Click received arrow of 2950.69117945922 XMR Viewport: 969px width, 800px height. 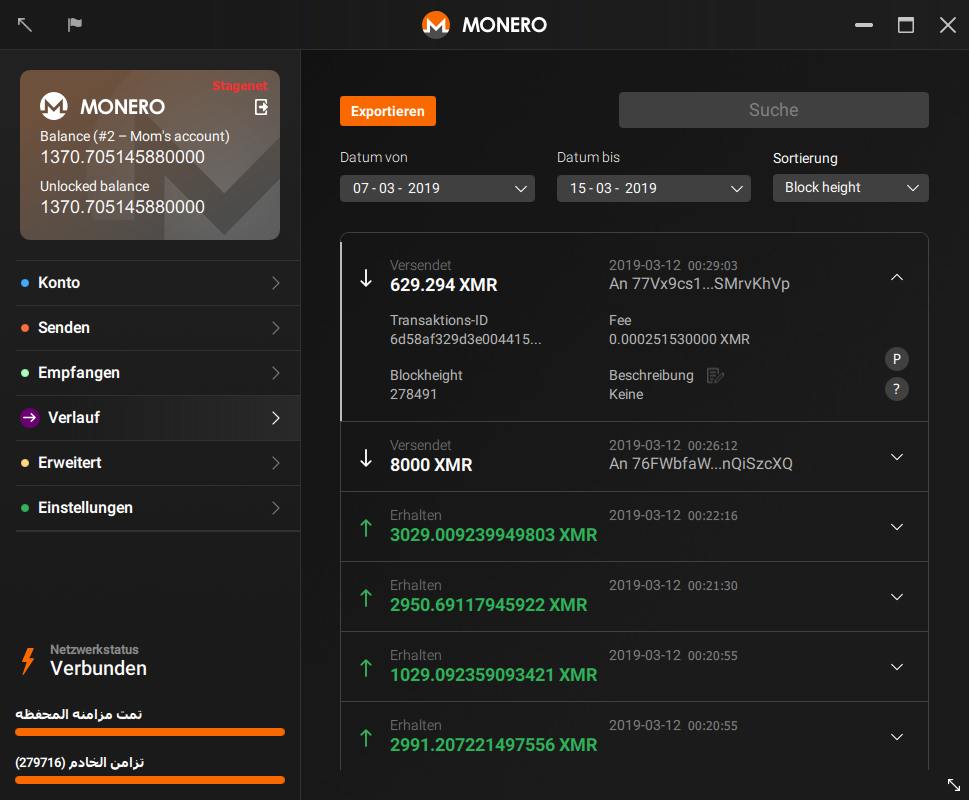click(366, 597)
